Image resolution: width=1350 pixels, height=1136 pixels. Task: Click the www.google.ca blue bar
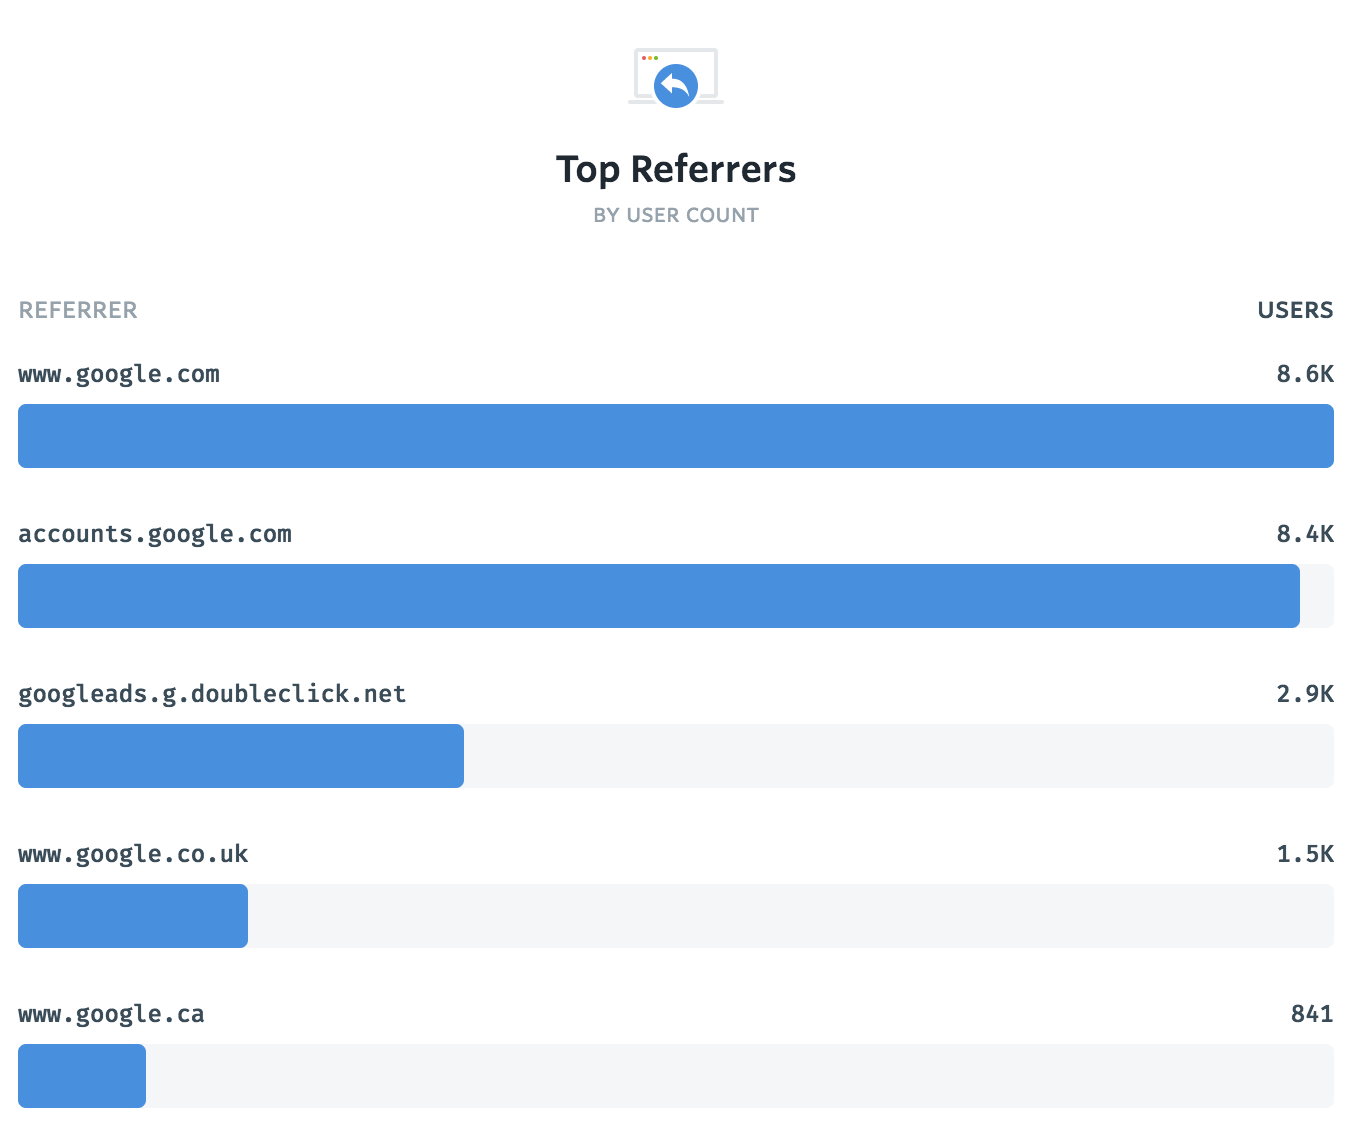(82, 1076)
